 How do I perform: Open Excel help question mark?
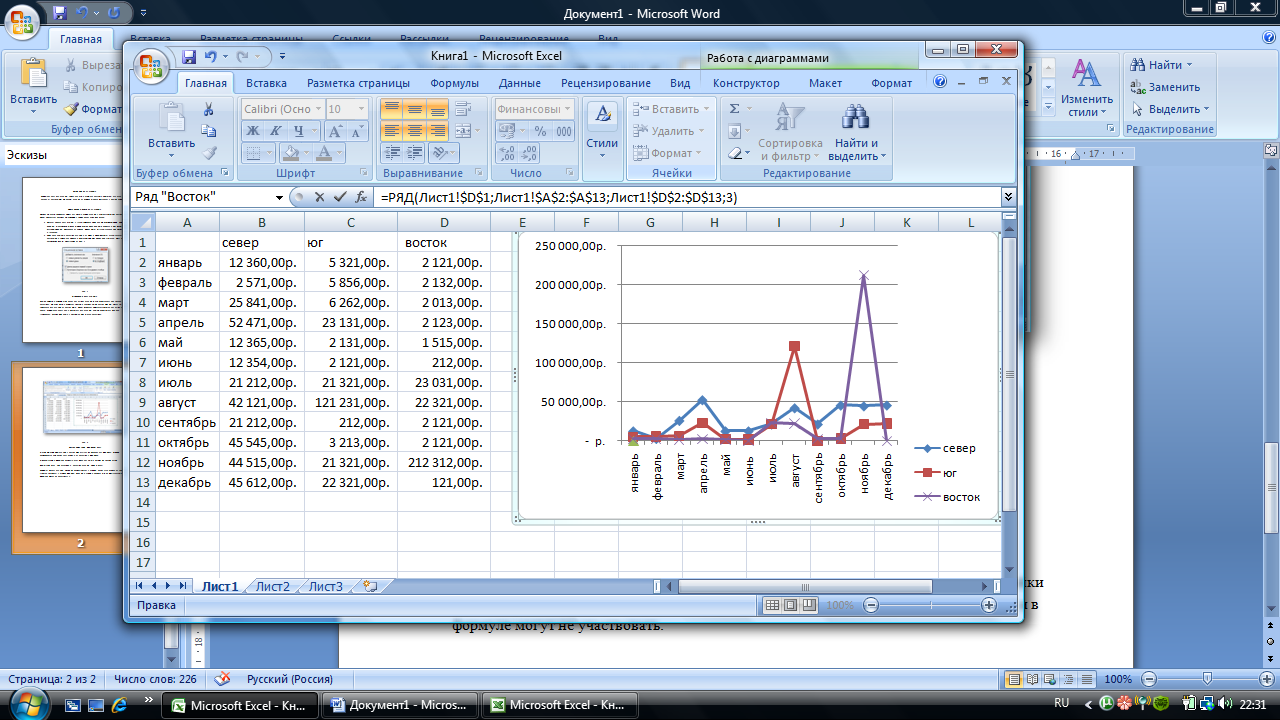click(x=940, y=83)
